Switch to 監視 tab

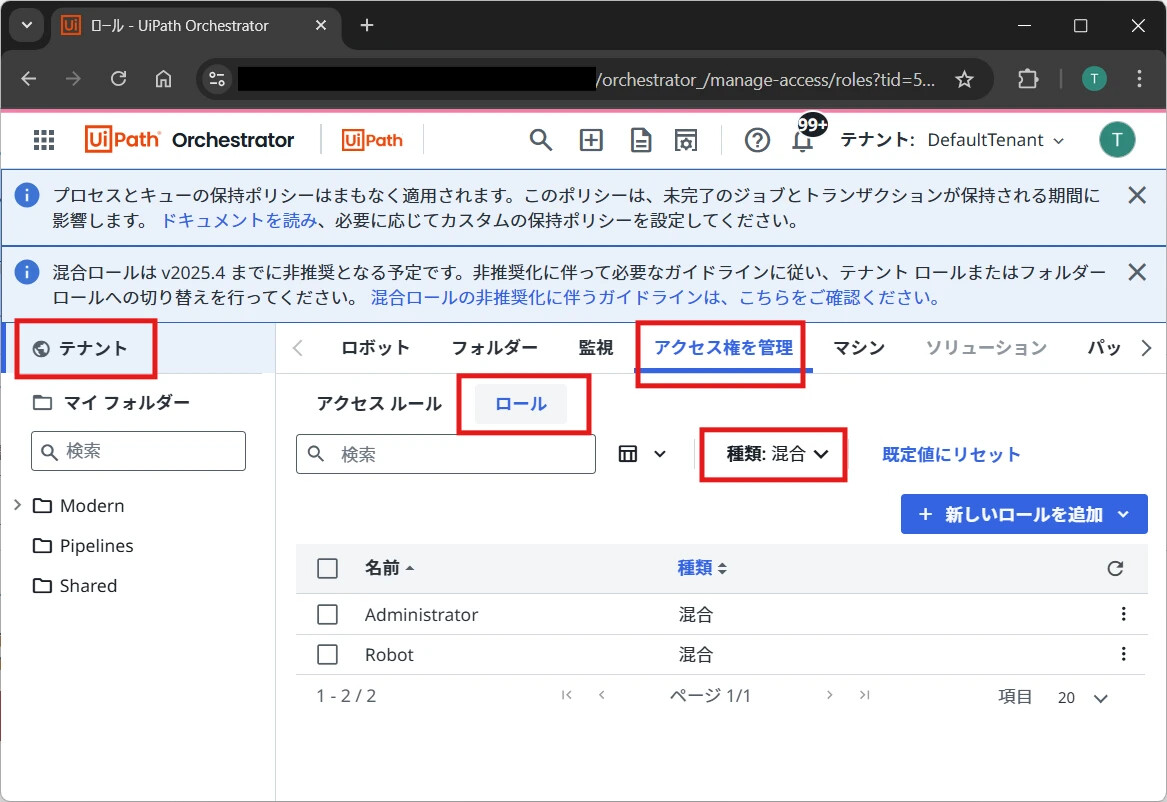[x=595, y=347]
